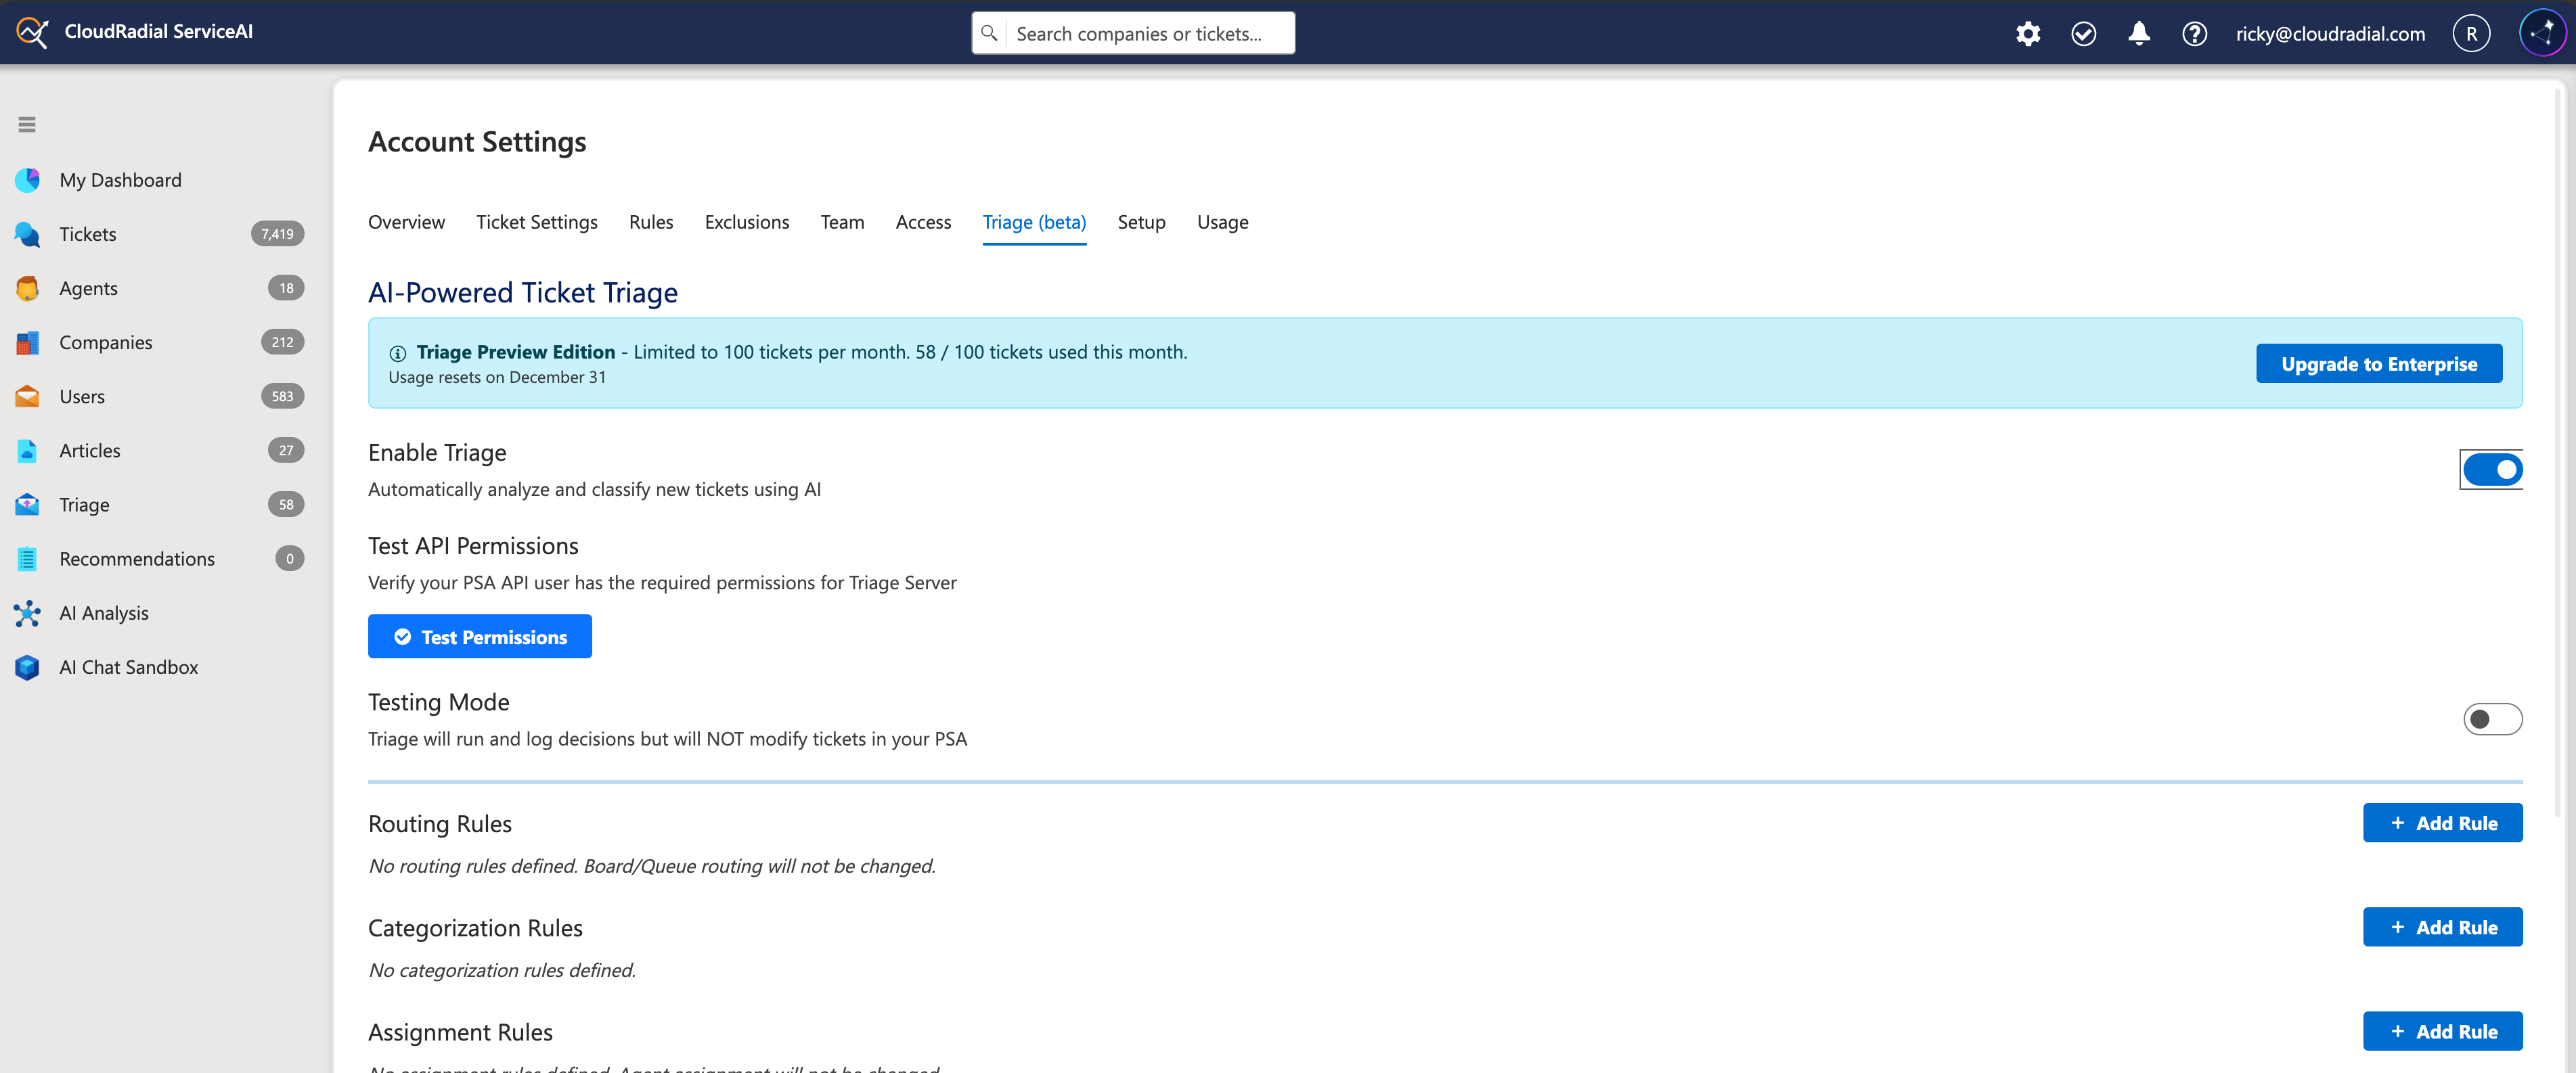Open AI Analysis from sidebar

[x=104, y=612]
